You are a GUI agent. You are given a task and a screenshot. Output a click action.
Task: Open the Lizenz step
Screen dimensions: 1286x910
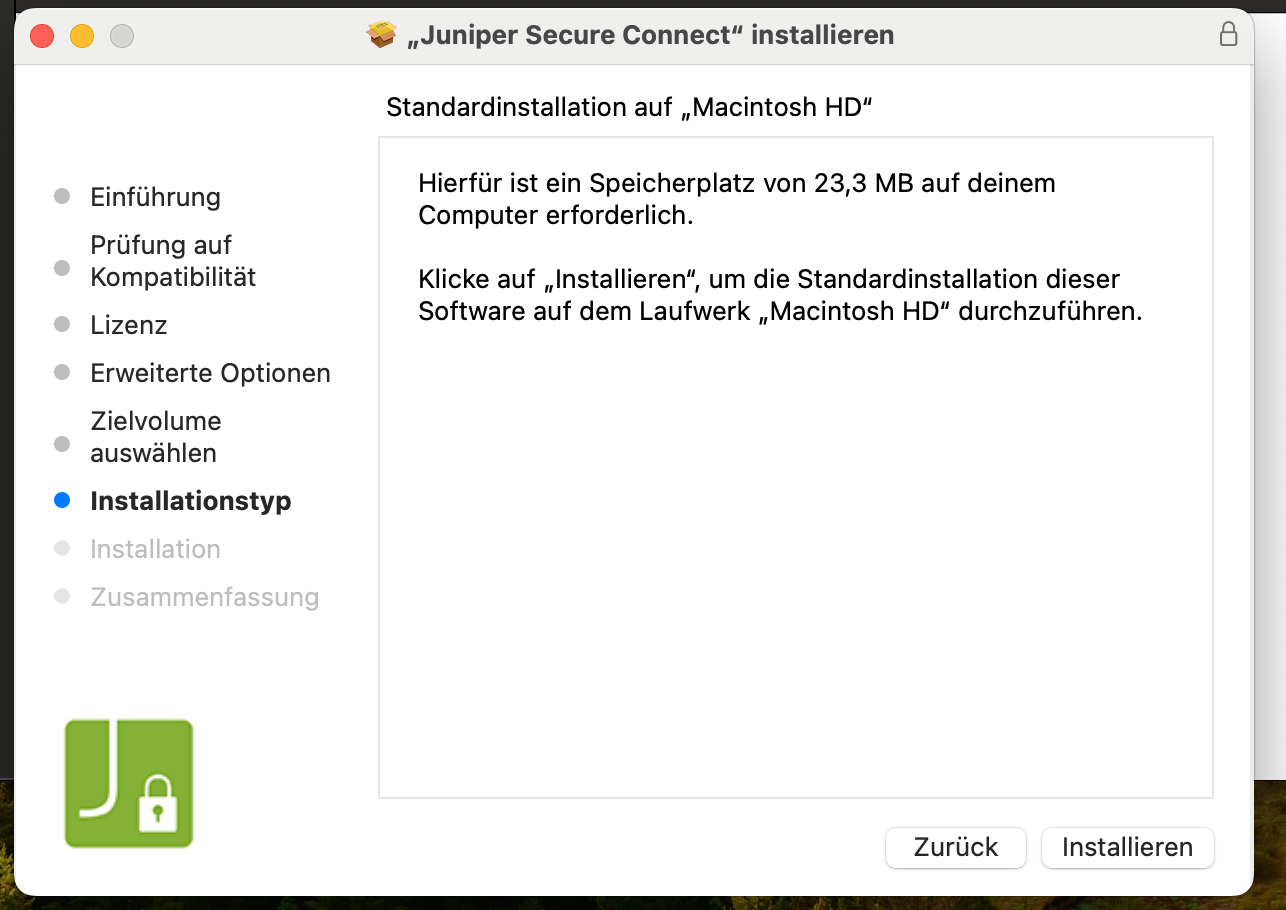tap(128, 325)
